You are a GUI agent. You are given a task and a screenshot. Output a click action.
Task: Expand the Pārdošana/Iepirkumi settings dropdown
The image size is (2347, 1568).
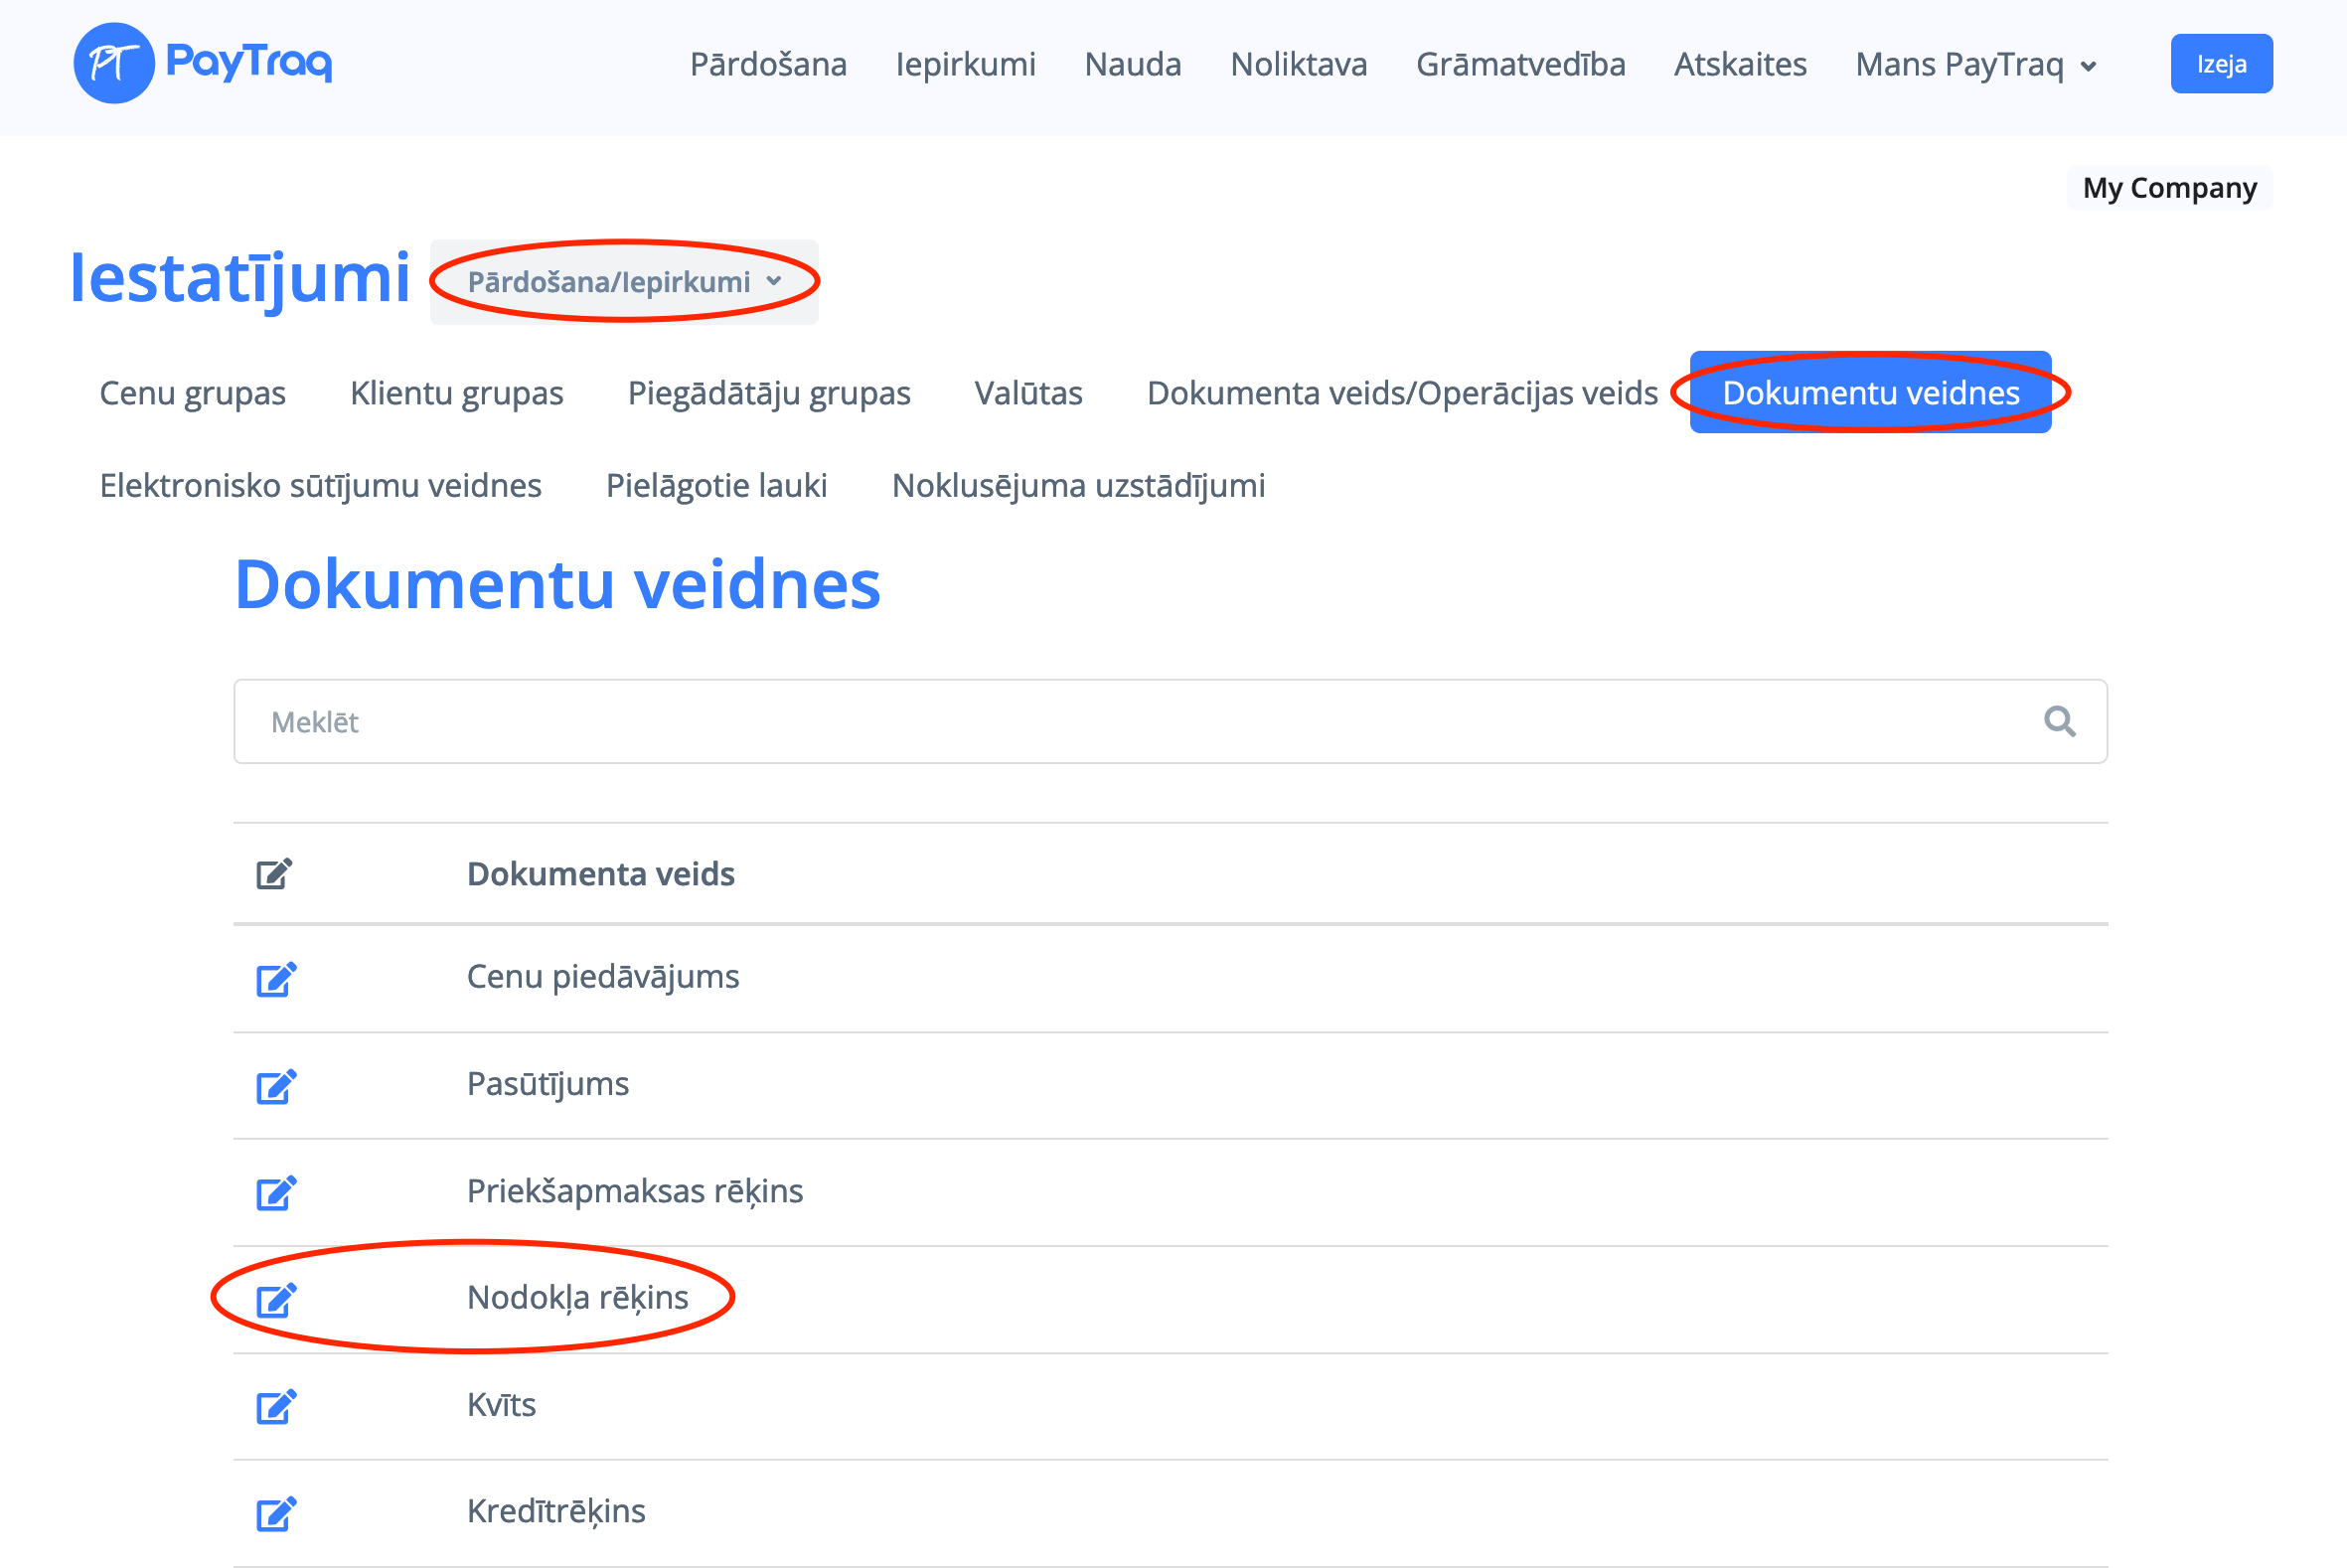point(624,282)
